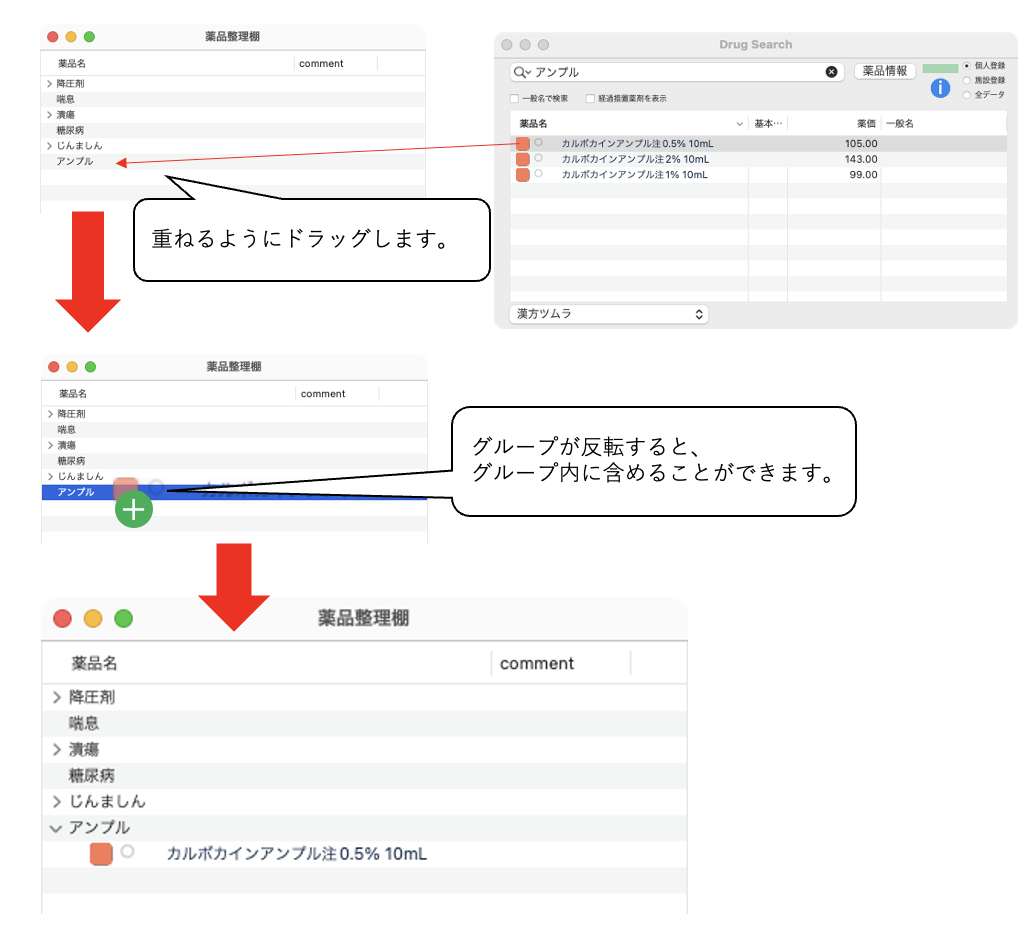Screen dimensions: 1034x926
Task: Open the 薬品名 column sort chevron
Action: 739,121
